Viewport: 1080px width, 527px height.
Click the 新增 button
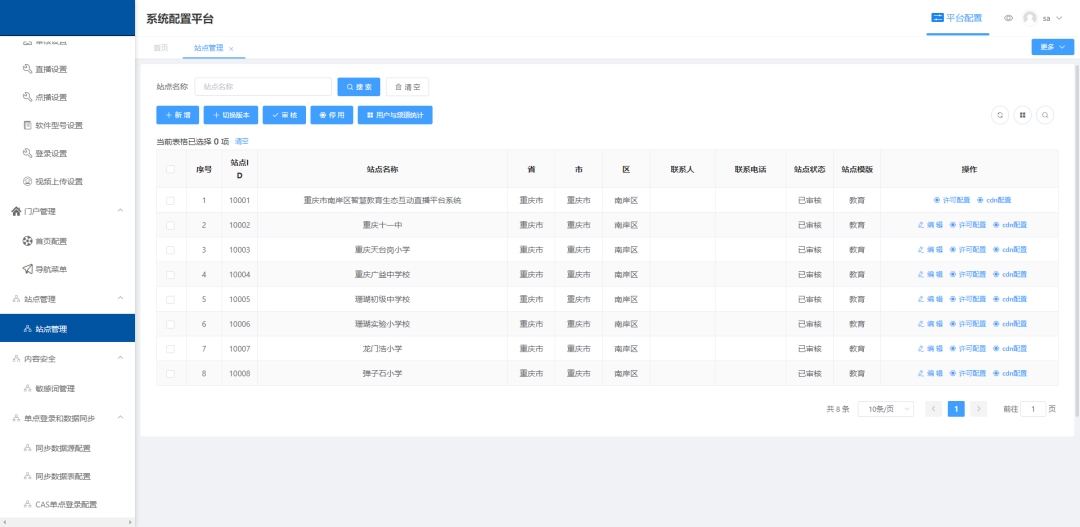coord(177,115)
